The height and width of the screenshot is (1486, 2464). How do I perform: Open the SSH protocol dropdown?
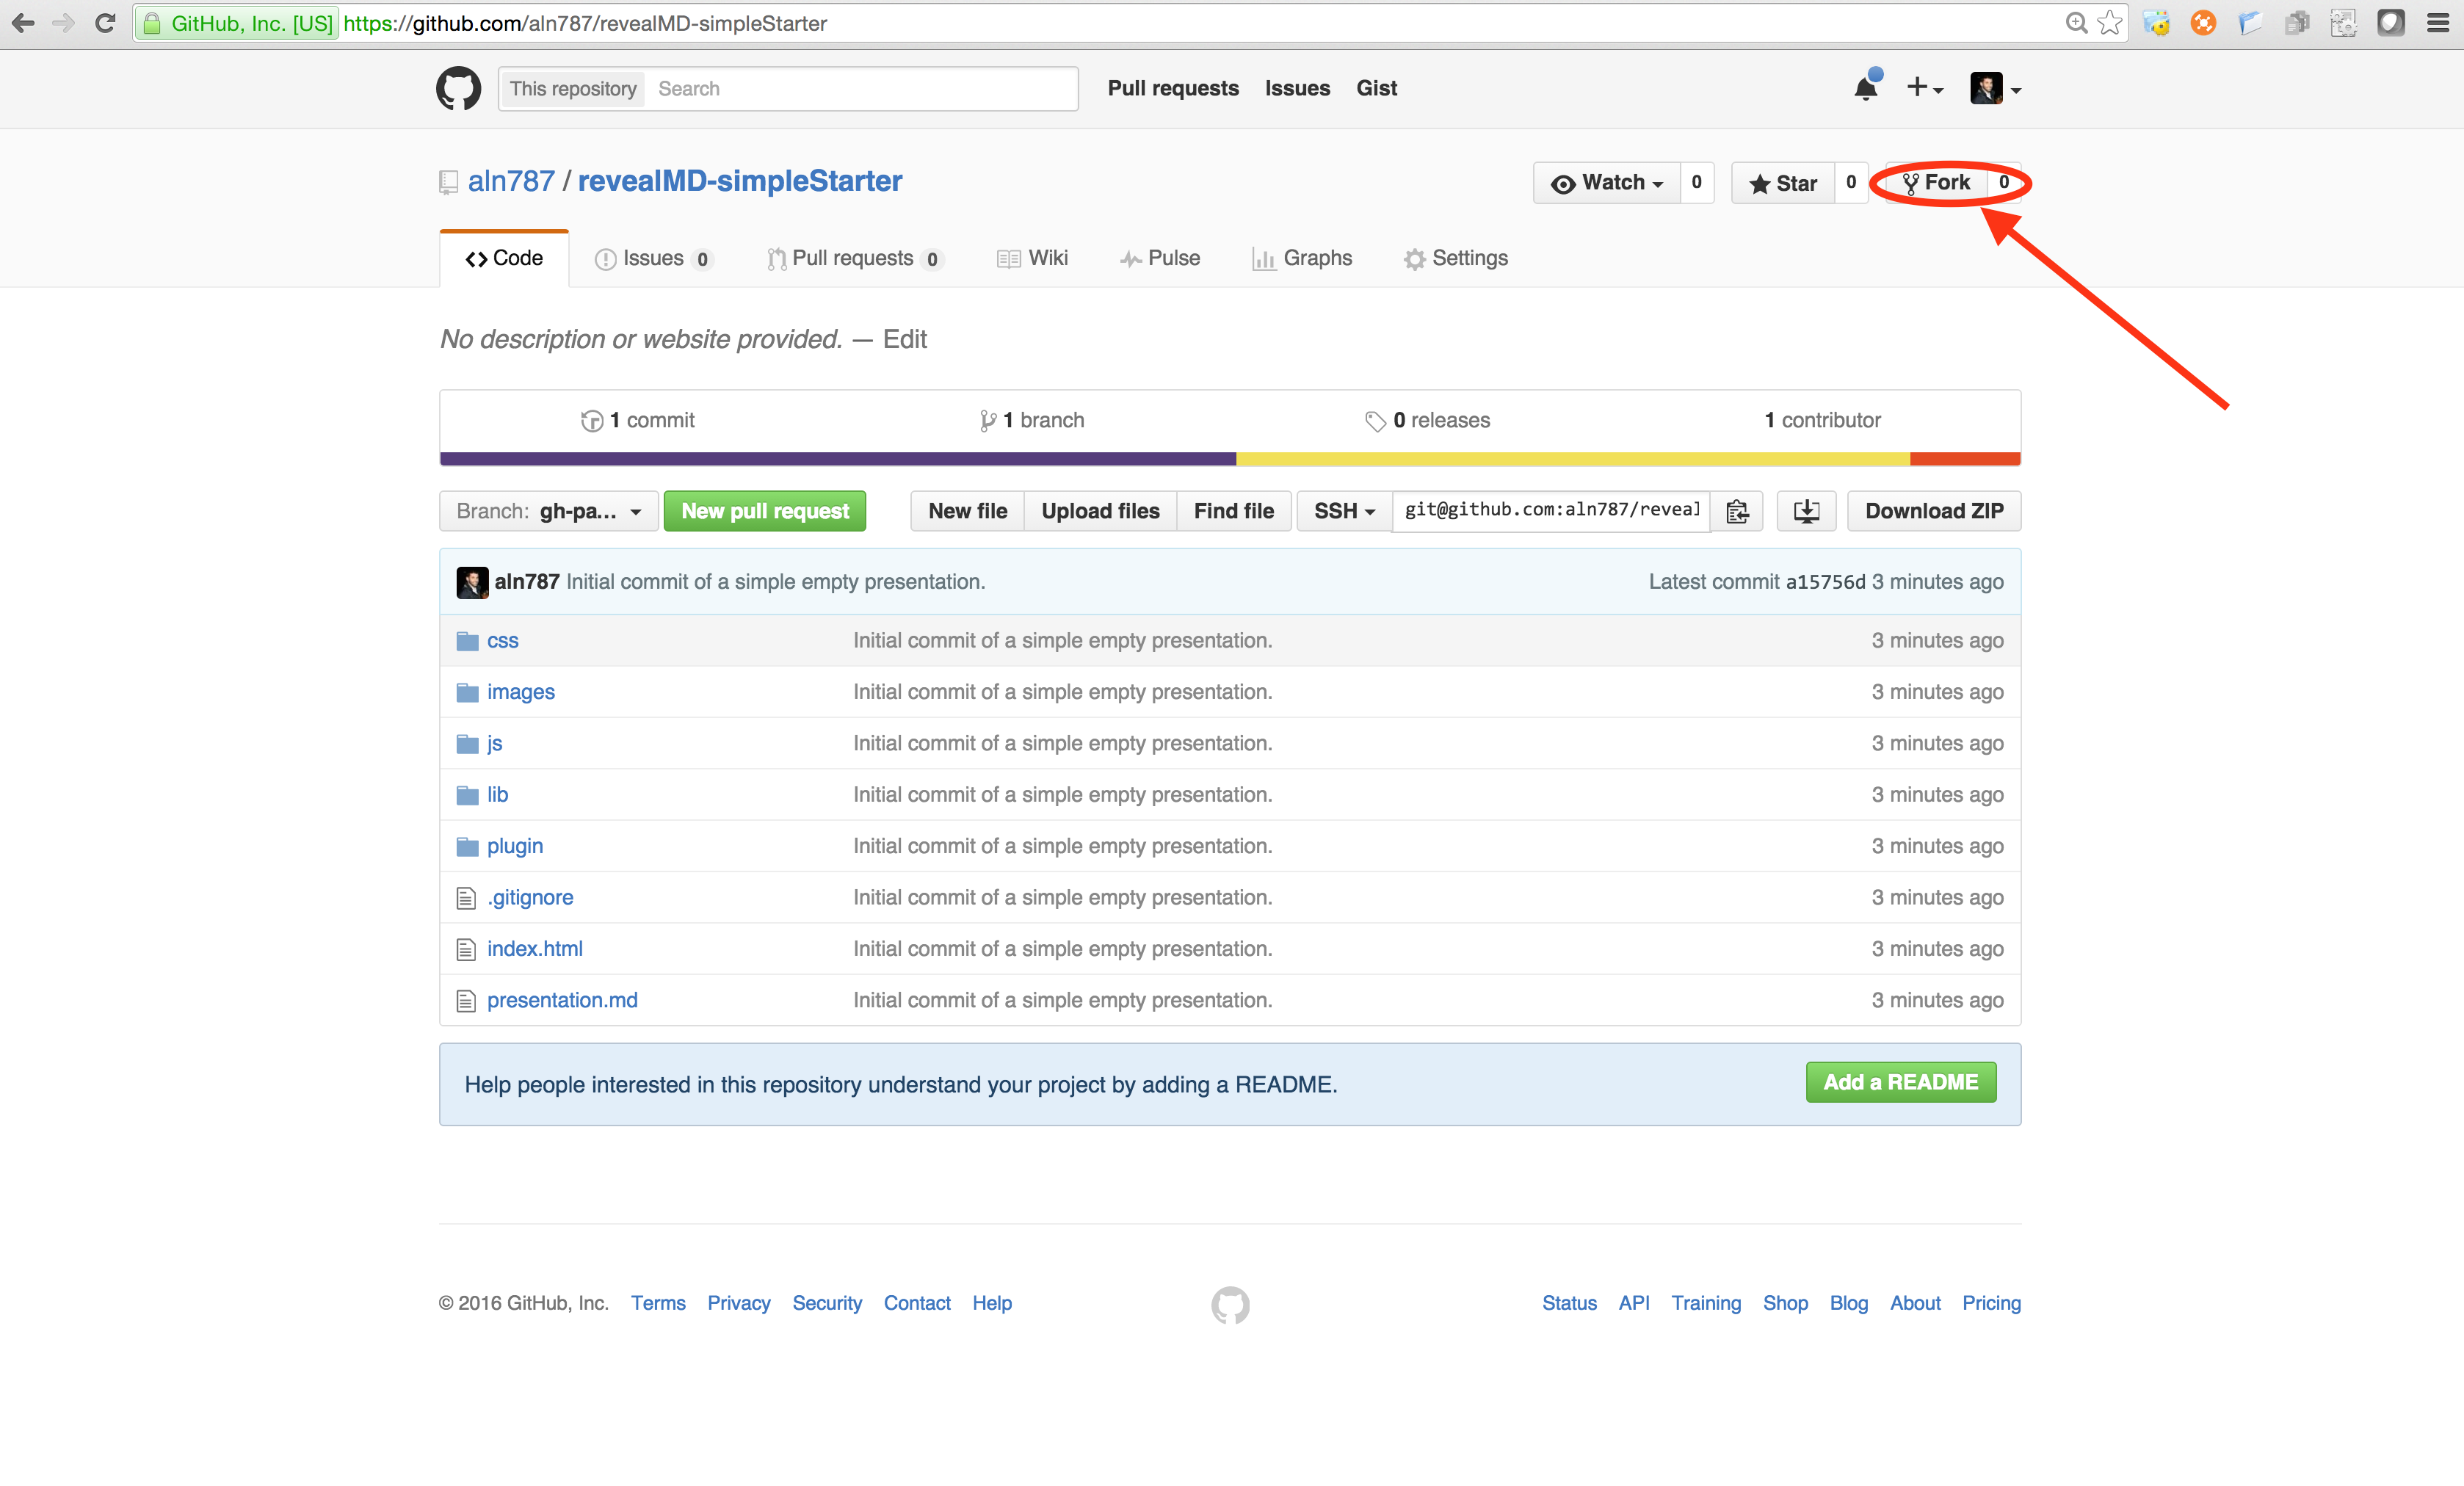1344,511
